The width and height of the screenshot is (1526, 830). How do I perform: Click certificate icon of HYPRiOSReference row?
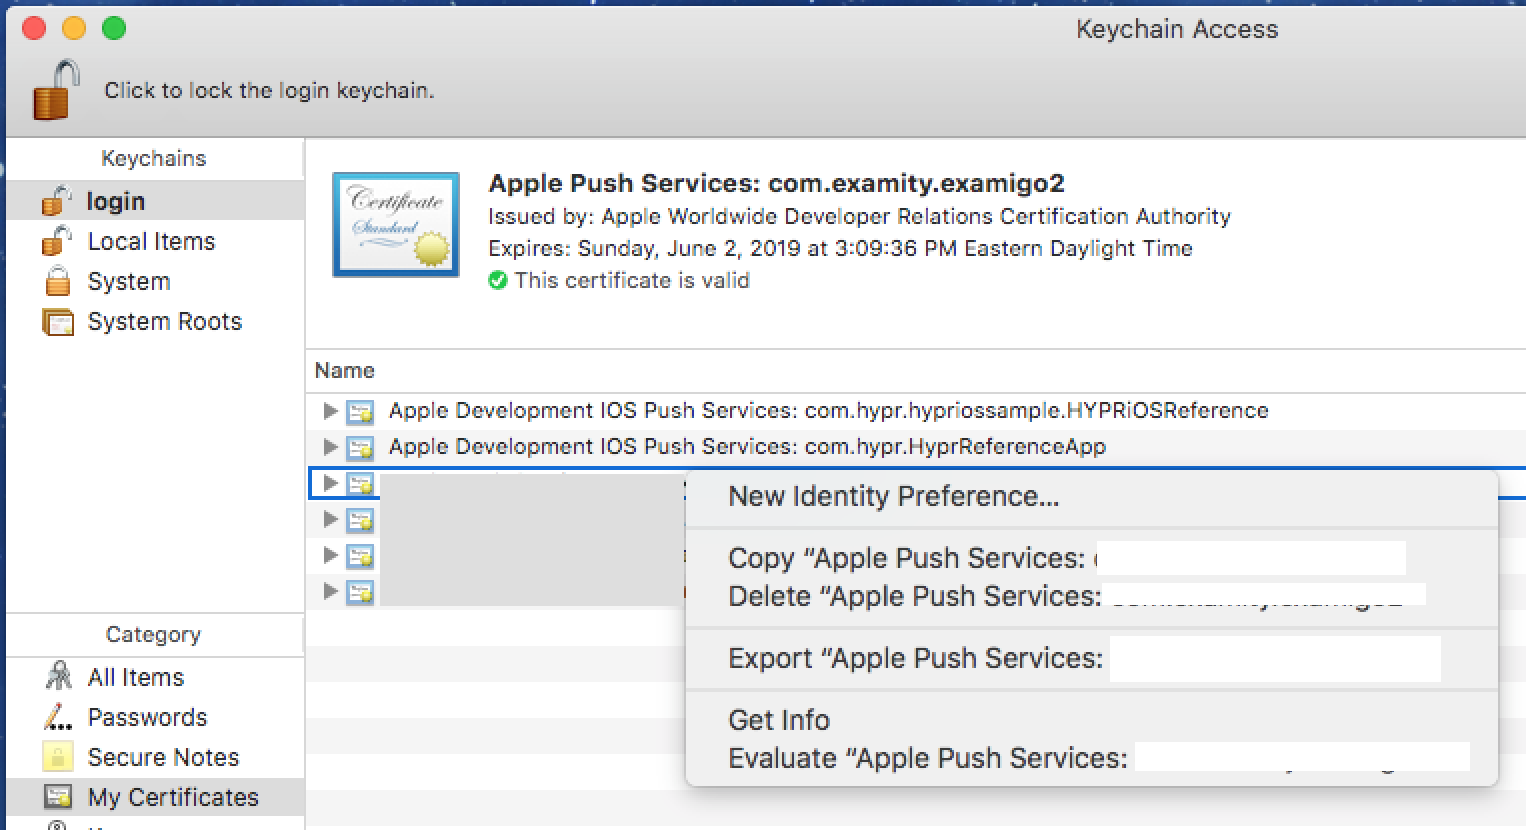[360, 411]
